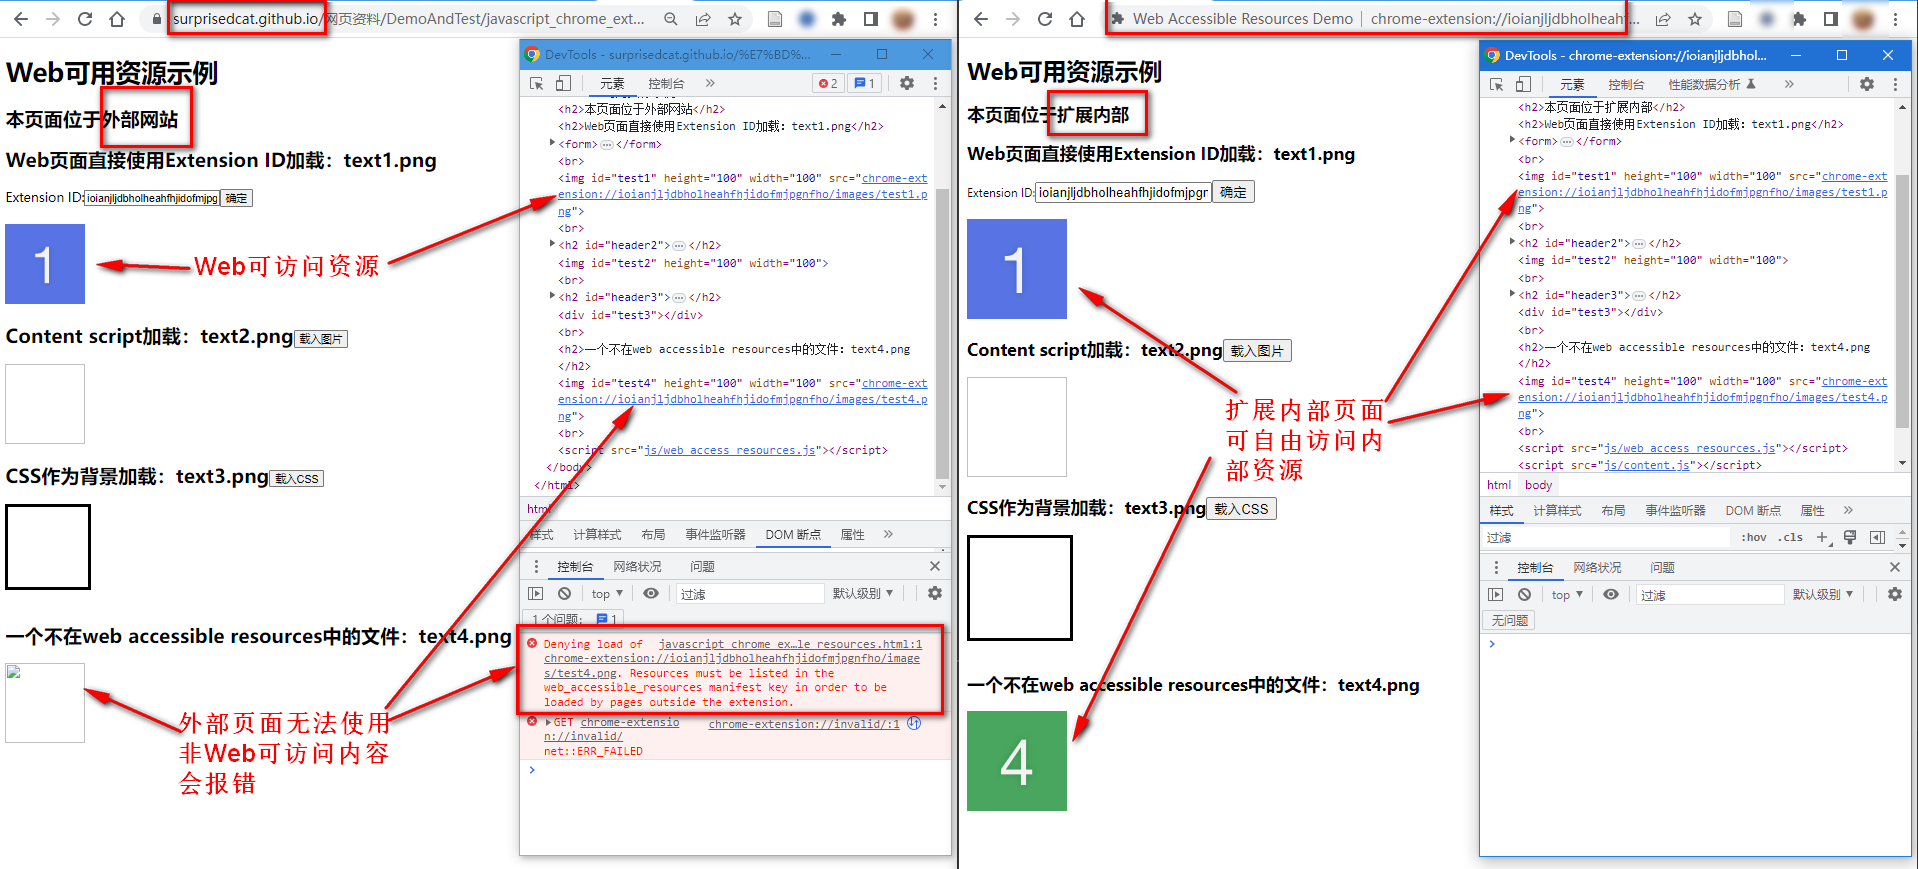Image resolution: width=1918 pixels, height=869 pixels.
Task: Toggle .cls class editor in right DevTools
Action: [1790, 537]
